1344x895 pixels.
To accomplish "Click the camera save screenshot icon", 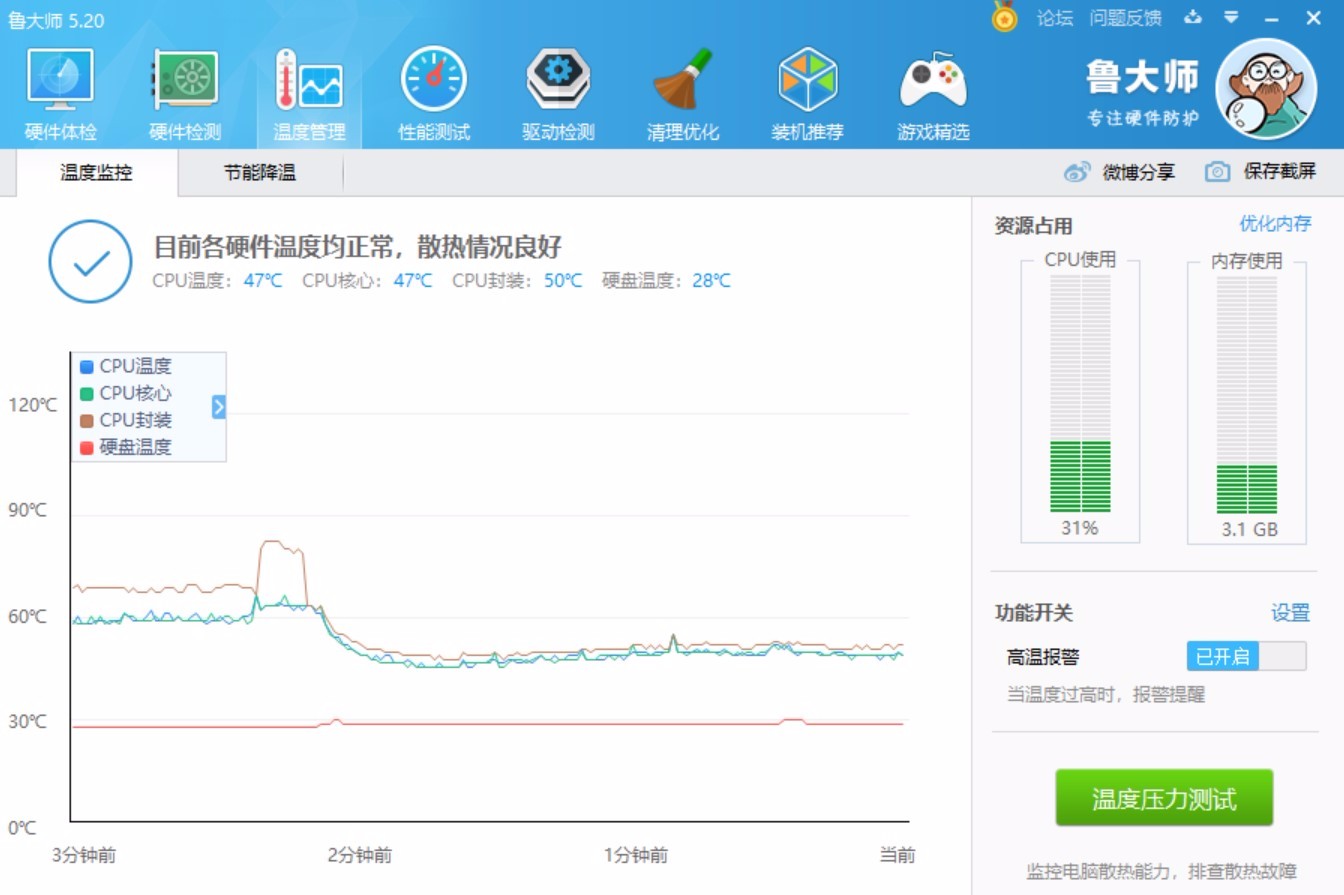I will click(1217, 172).
